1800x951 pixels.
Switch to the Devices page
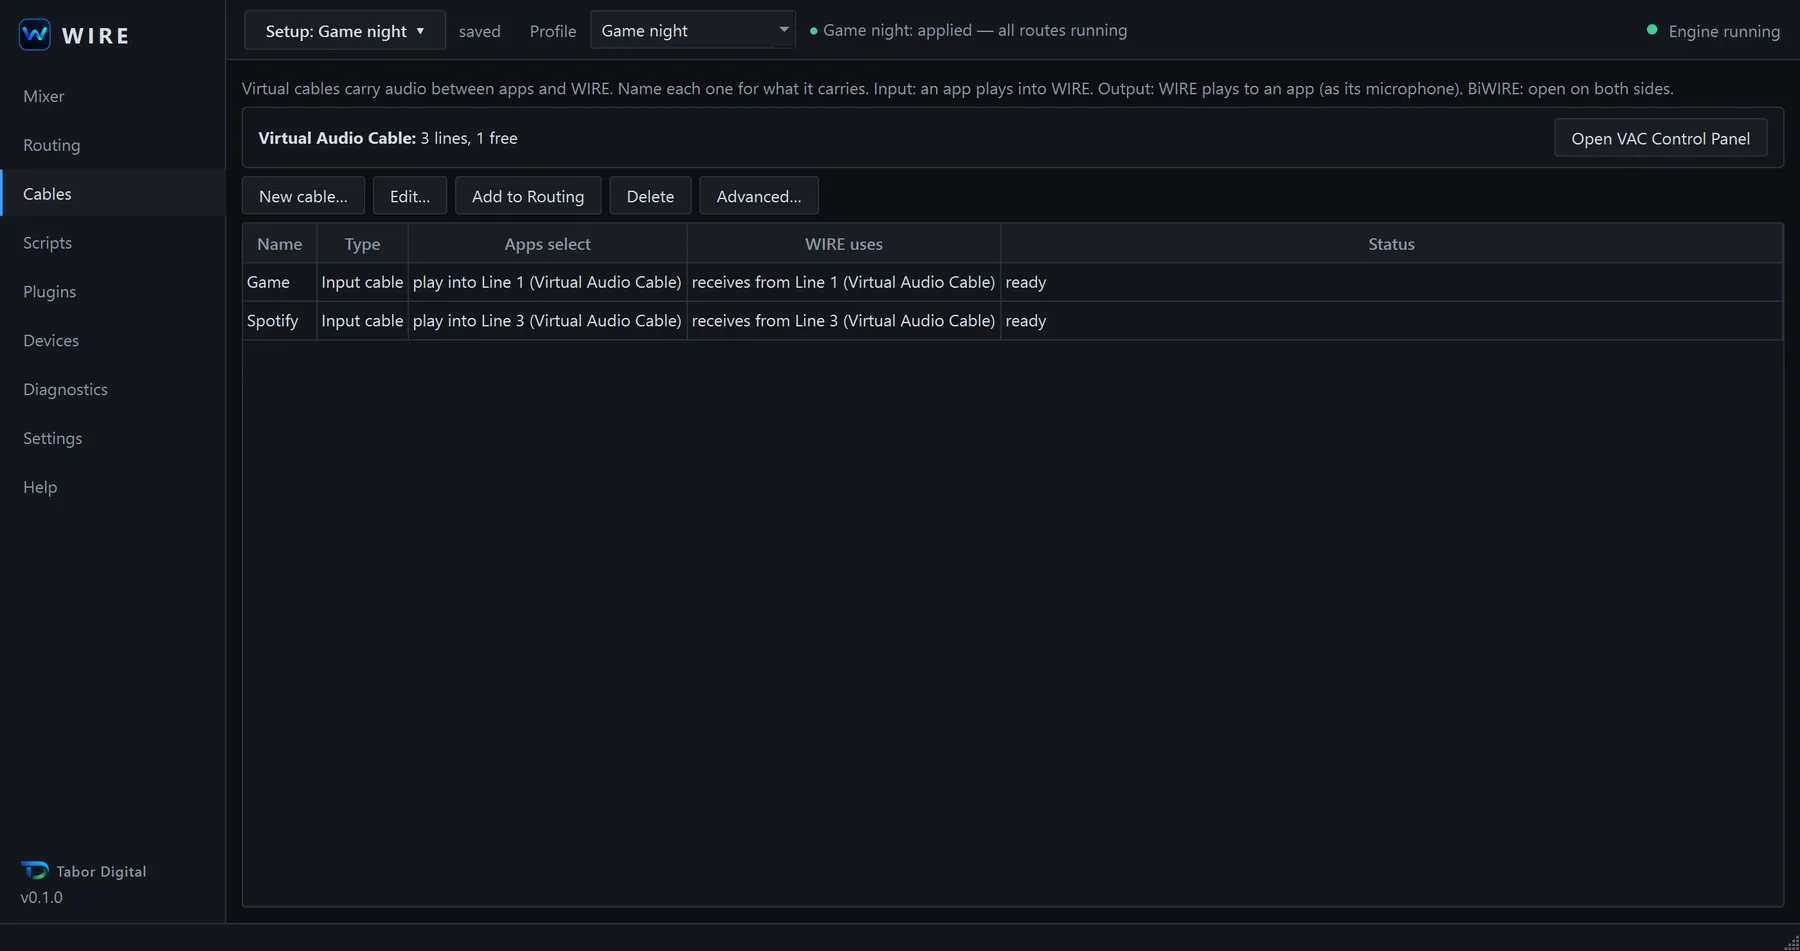pos(113,341)
